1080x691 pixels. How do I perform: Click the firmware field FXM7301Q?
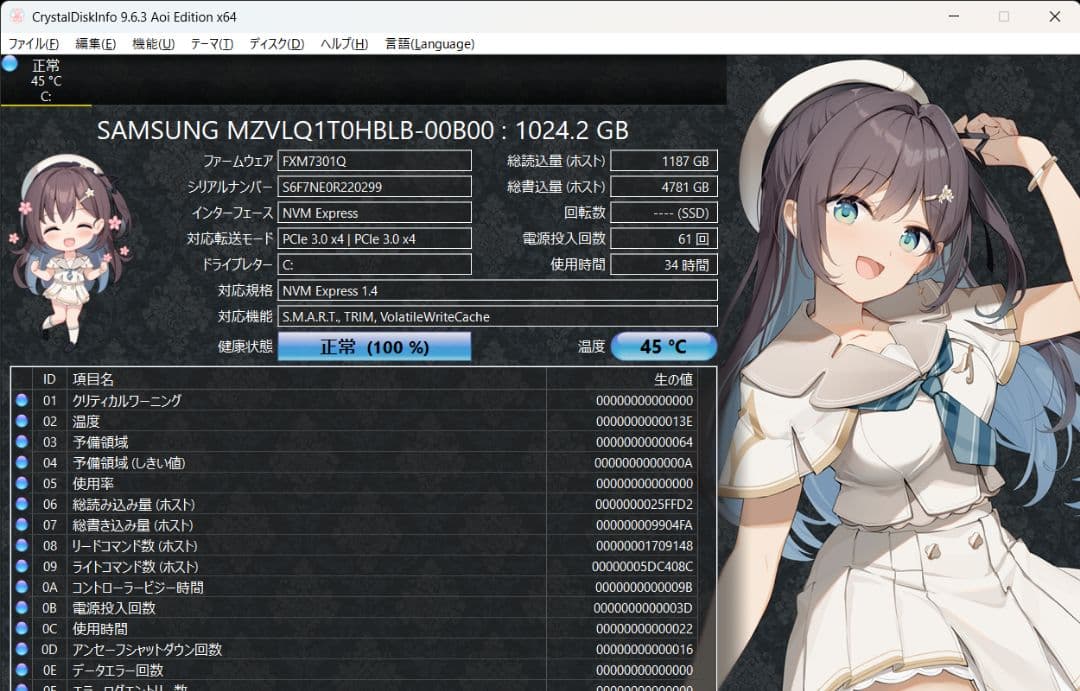pos(375,161)
